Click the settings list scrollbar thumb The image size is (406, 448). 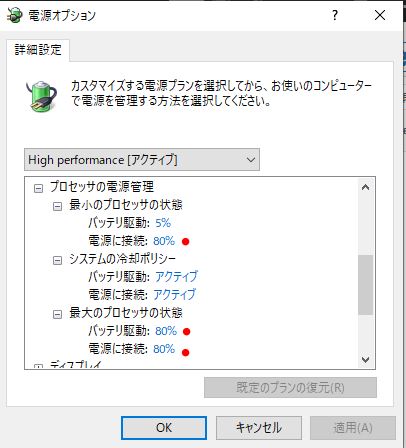(x=365, y=285)
